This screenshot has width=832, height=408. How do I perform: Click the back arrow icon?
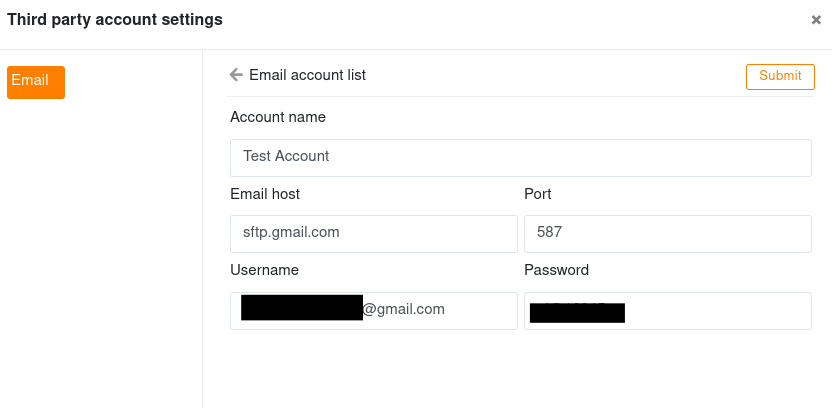236,75
